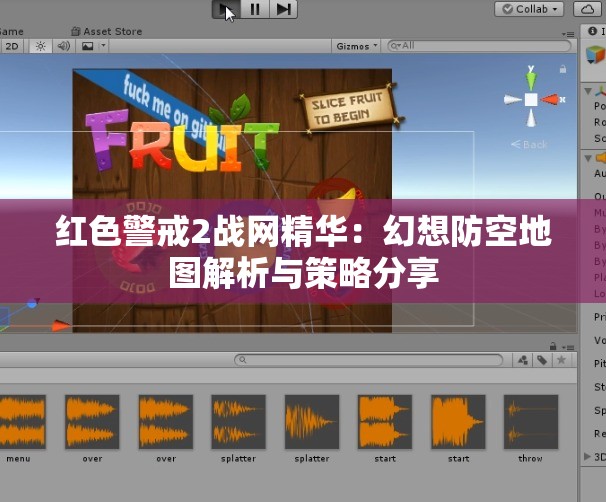Click the scene gizmo center cube
This screenshot has width=606, height=502.
[x=531, y=100]
